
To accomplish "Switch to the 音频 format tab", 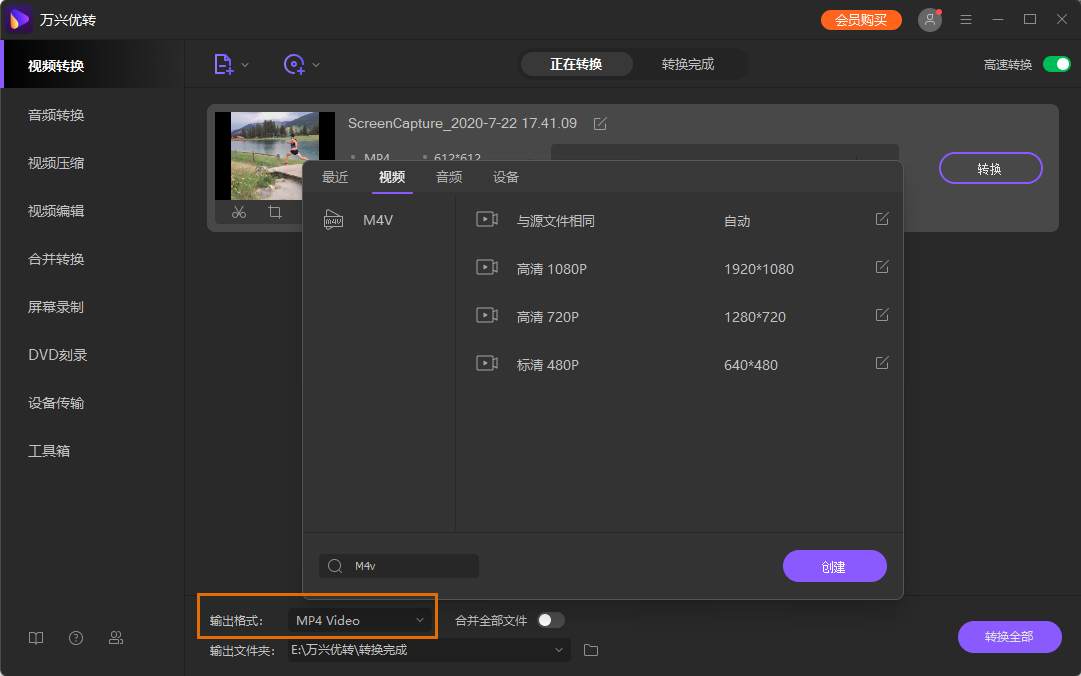I will [449, 177].
